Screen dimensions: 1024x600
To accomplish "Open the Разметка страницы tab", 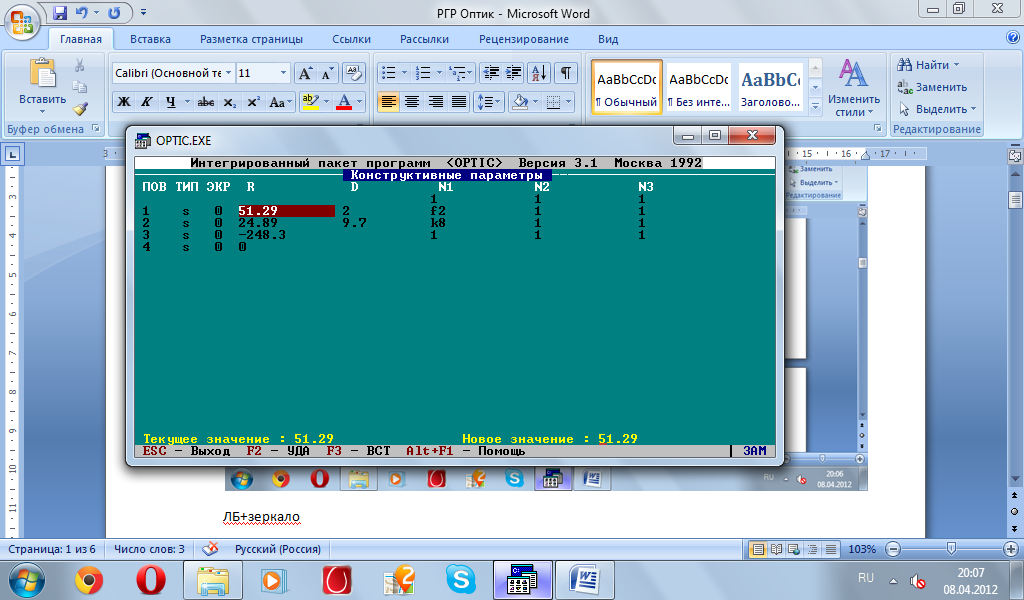I will click(251, 39).
